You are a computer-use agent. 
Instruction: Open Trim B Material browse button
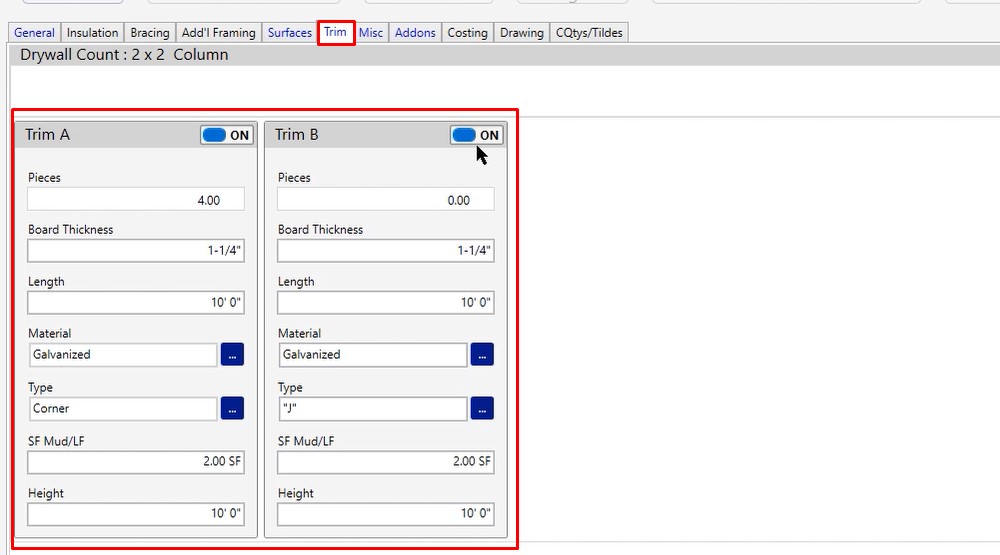(482, 355)
